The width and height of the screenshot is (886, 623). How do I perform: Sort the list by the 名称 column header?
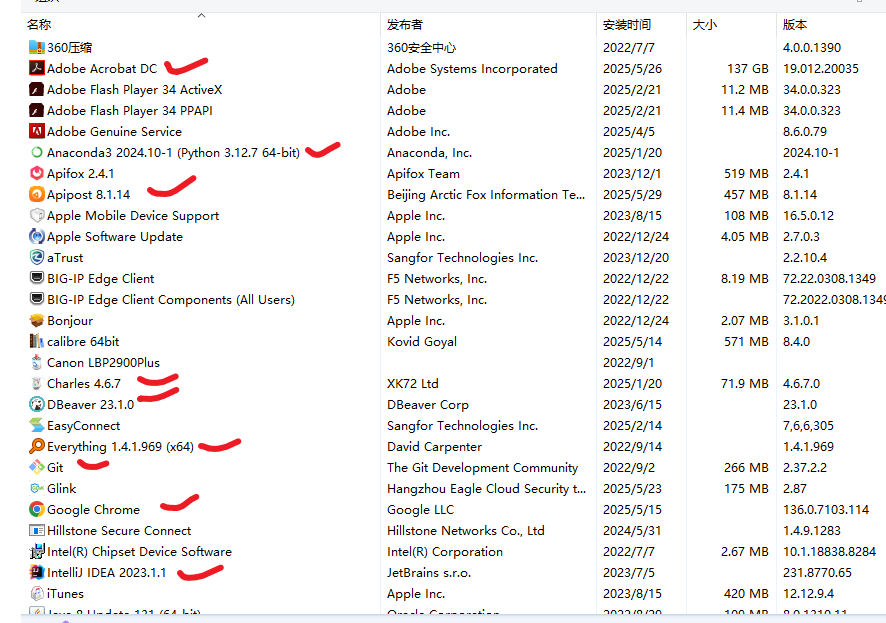[x=39, y=24]
